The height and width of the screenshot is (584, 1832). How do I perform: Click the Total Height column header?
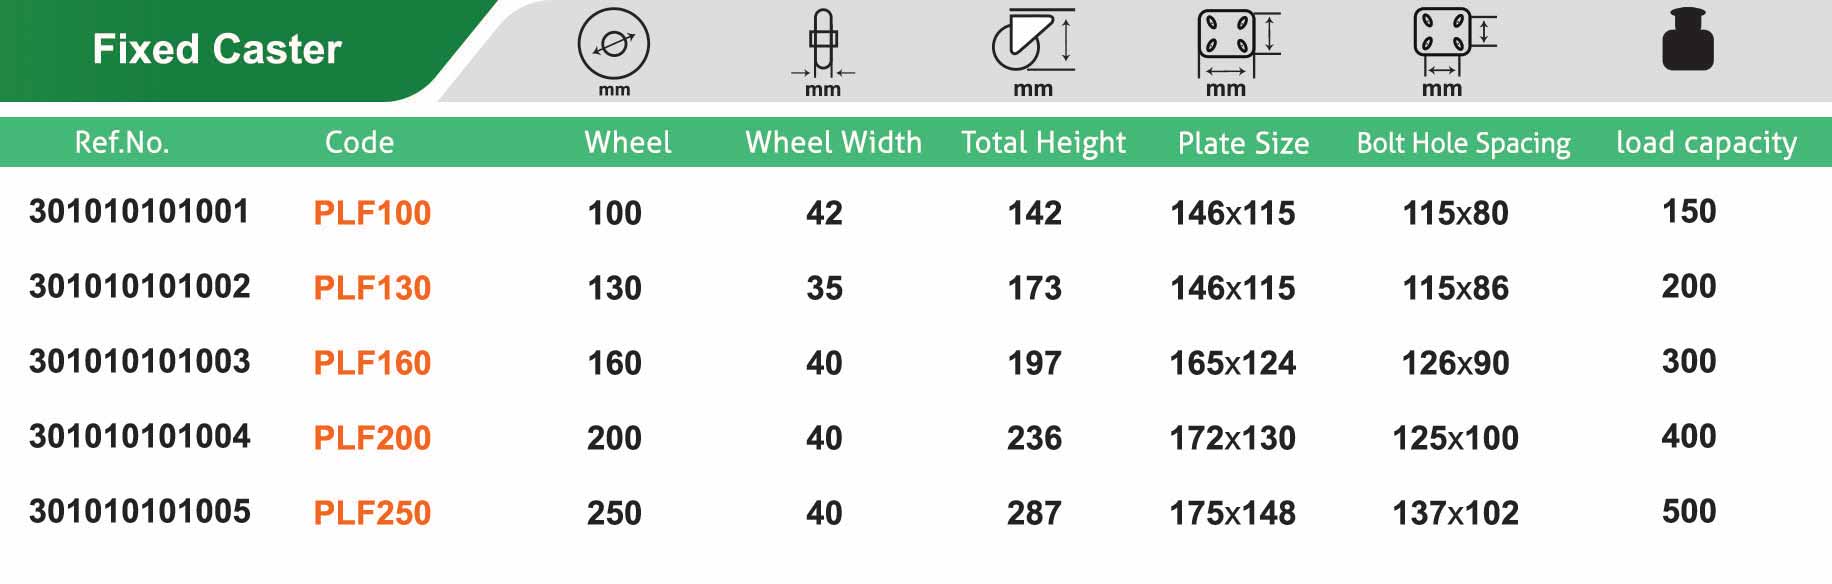[1043, 142]
